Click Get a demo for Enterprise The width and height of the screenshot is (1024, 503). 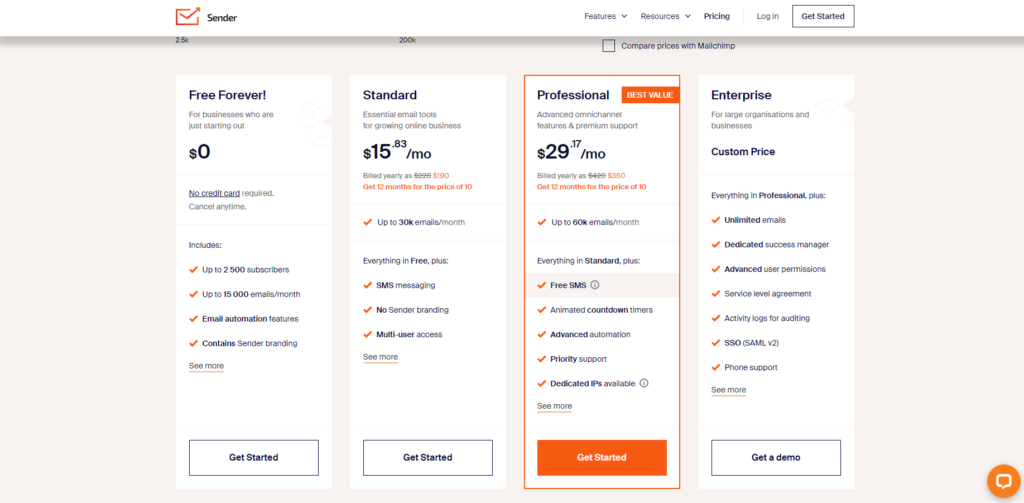click(x=776, y=457)
